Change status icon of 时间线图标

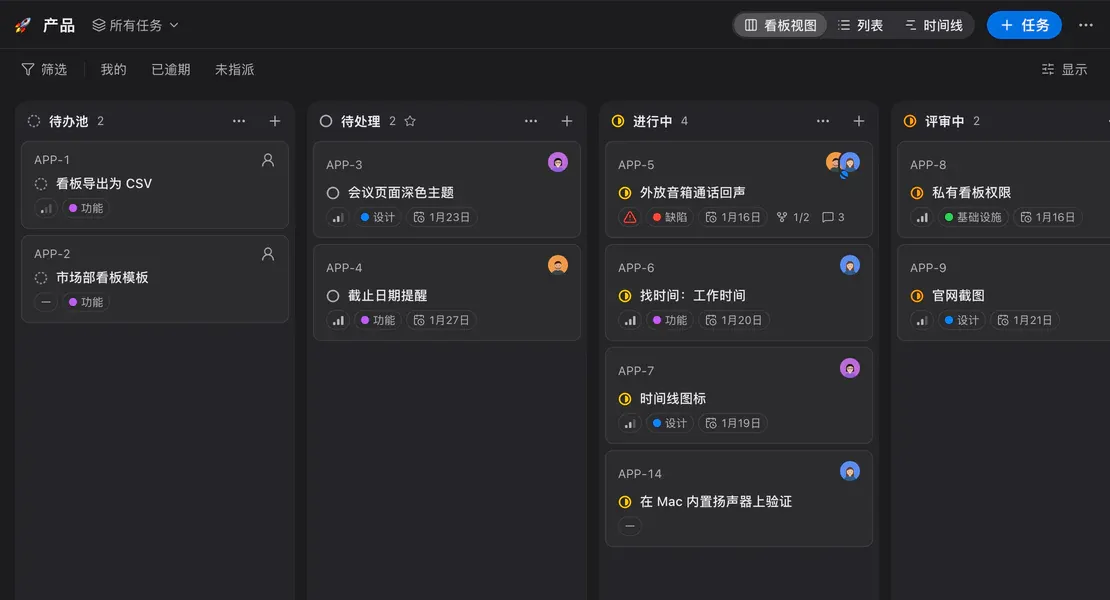click(x=624, y=399)
